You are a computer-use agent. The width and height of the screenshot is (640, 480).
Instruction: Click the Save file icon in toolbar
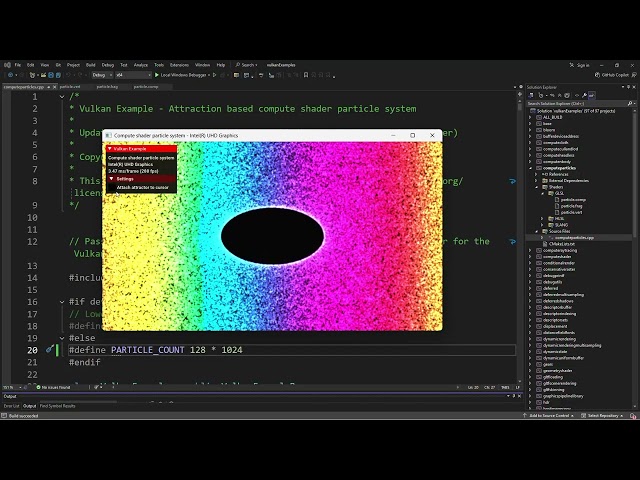pyautogui.click(x=51, y=75)
